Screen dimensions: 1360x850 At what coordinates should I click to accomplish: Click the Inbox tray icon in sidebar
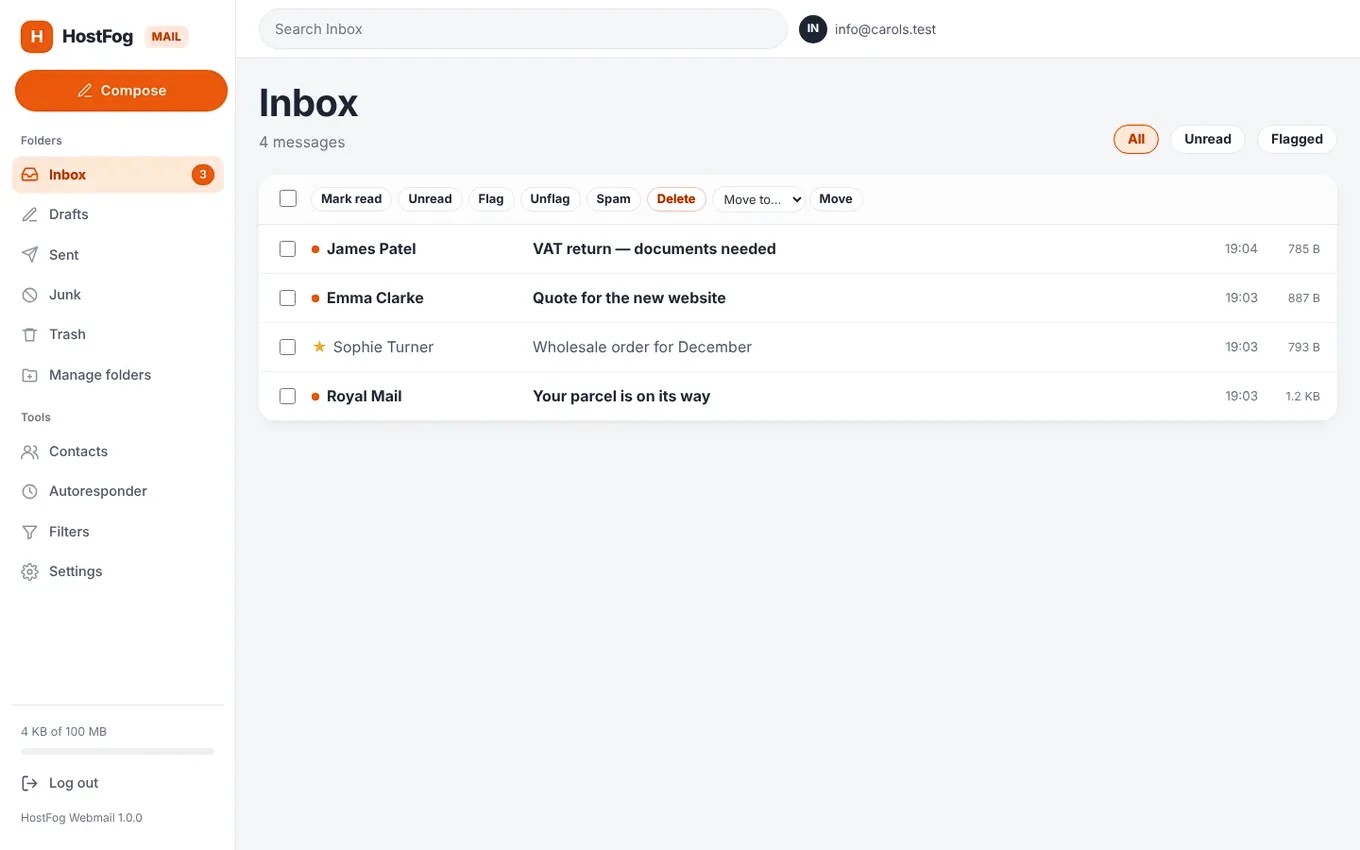pyautogui.click(x=30, y=174)
